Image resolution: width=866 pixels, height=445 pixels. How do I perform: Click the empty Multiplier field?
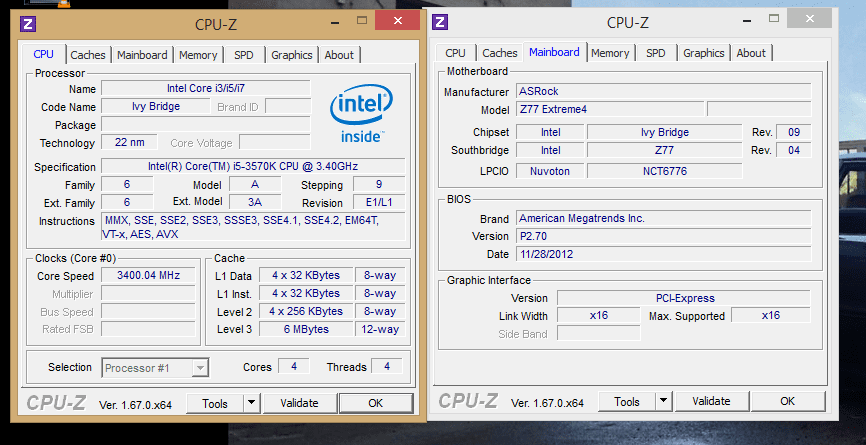[x=149, y=294]
